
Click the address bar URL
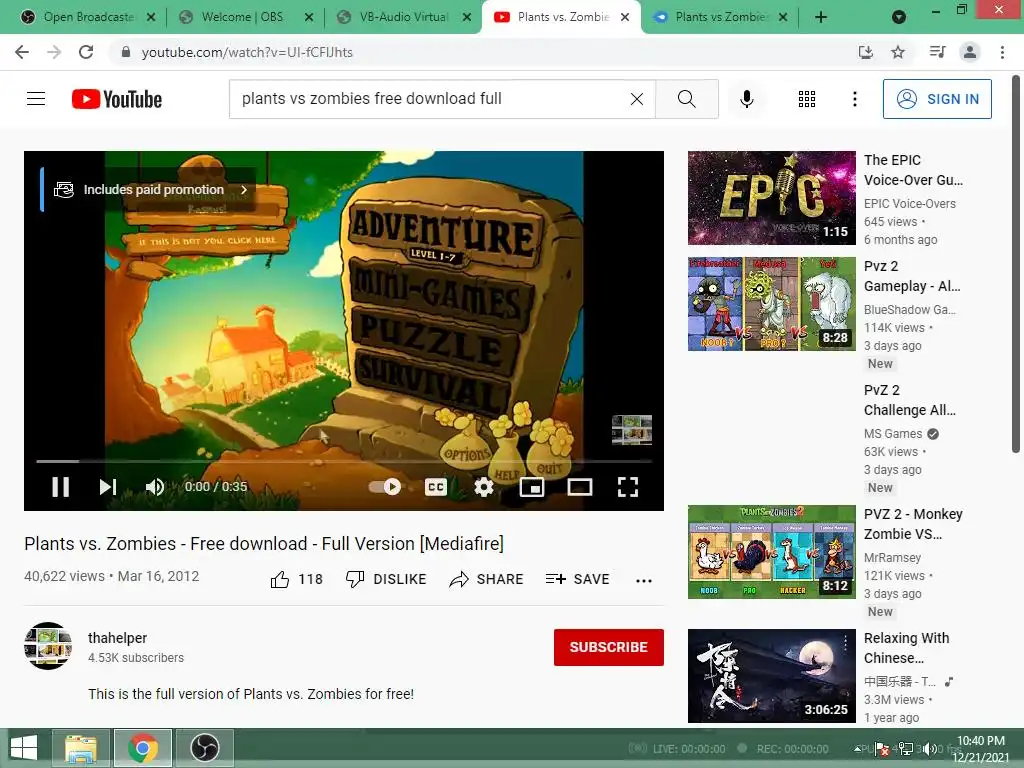[247, 52]
